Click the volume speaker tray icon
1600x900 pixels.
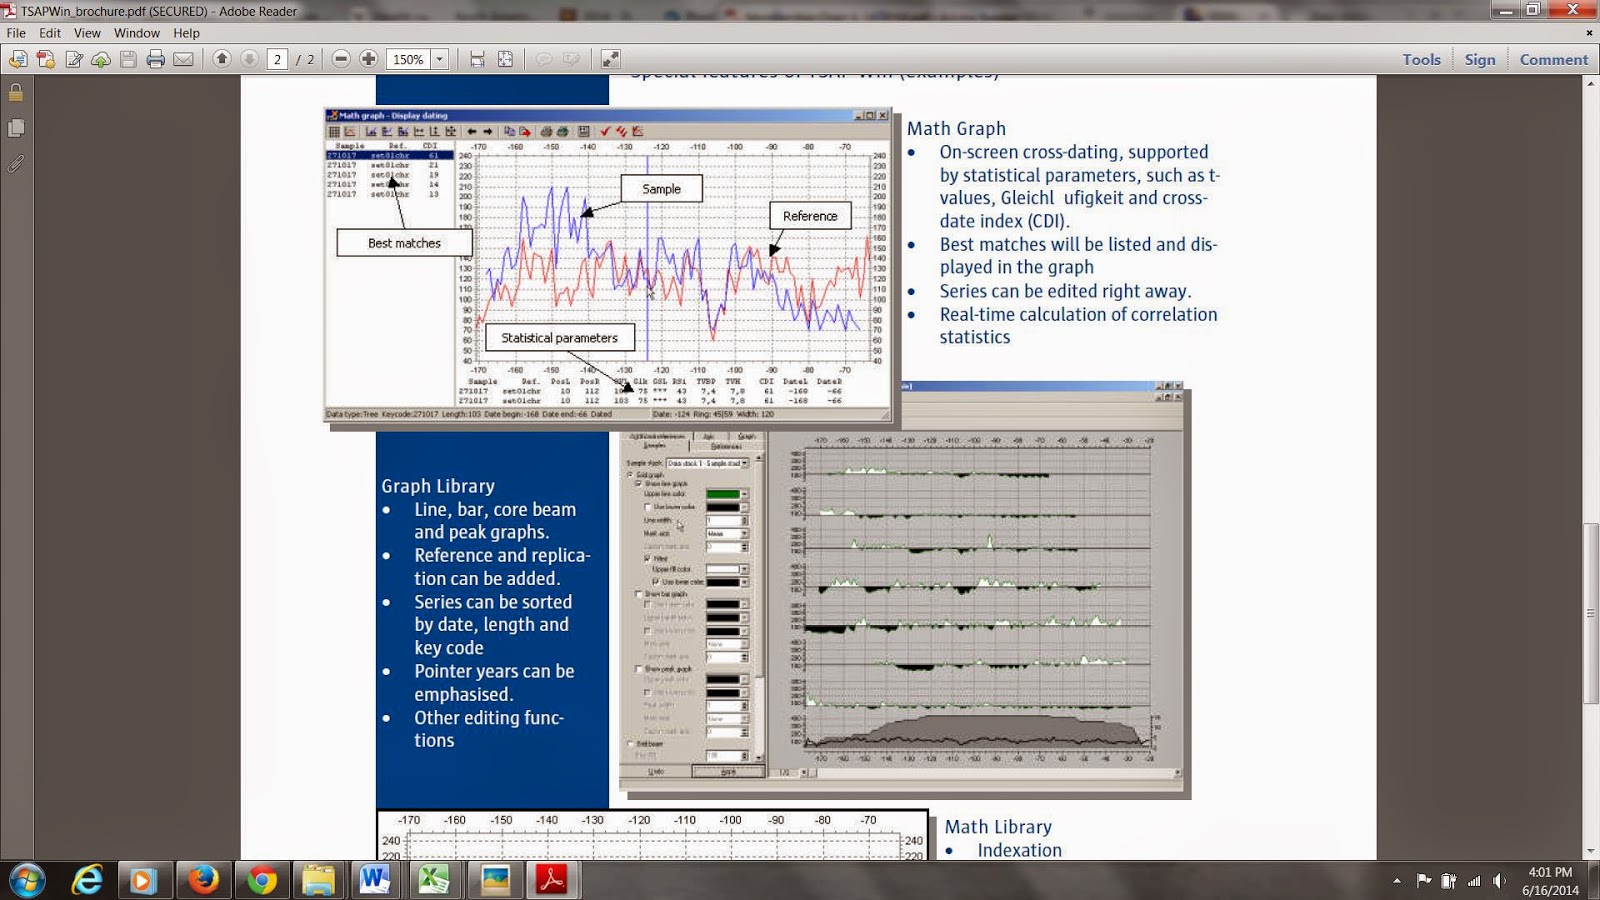point(1499,881)
